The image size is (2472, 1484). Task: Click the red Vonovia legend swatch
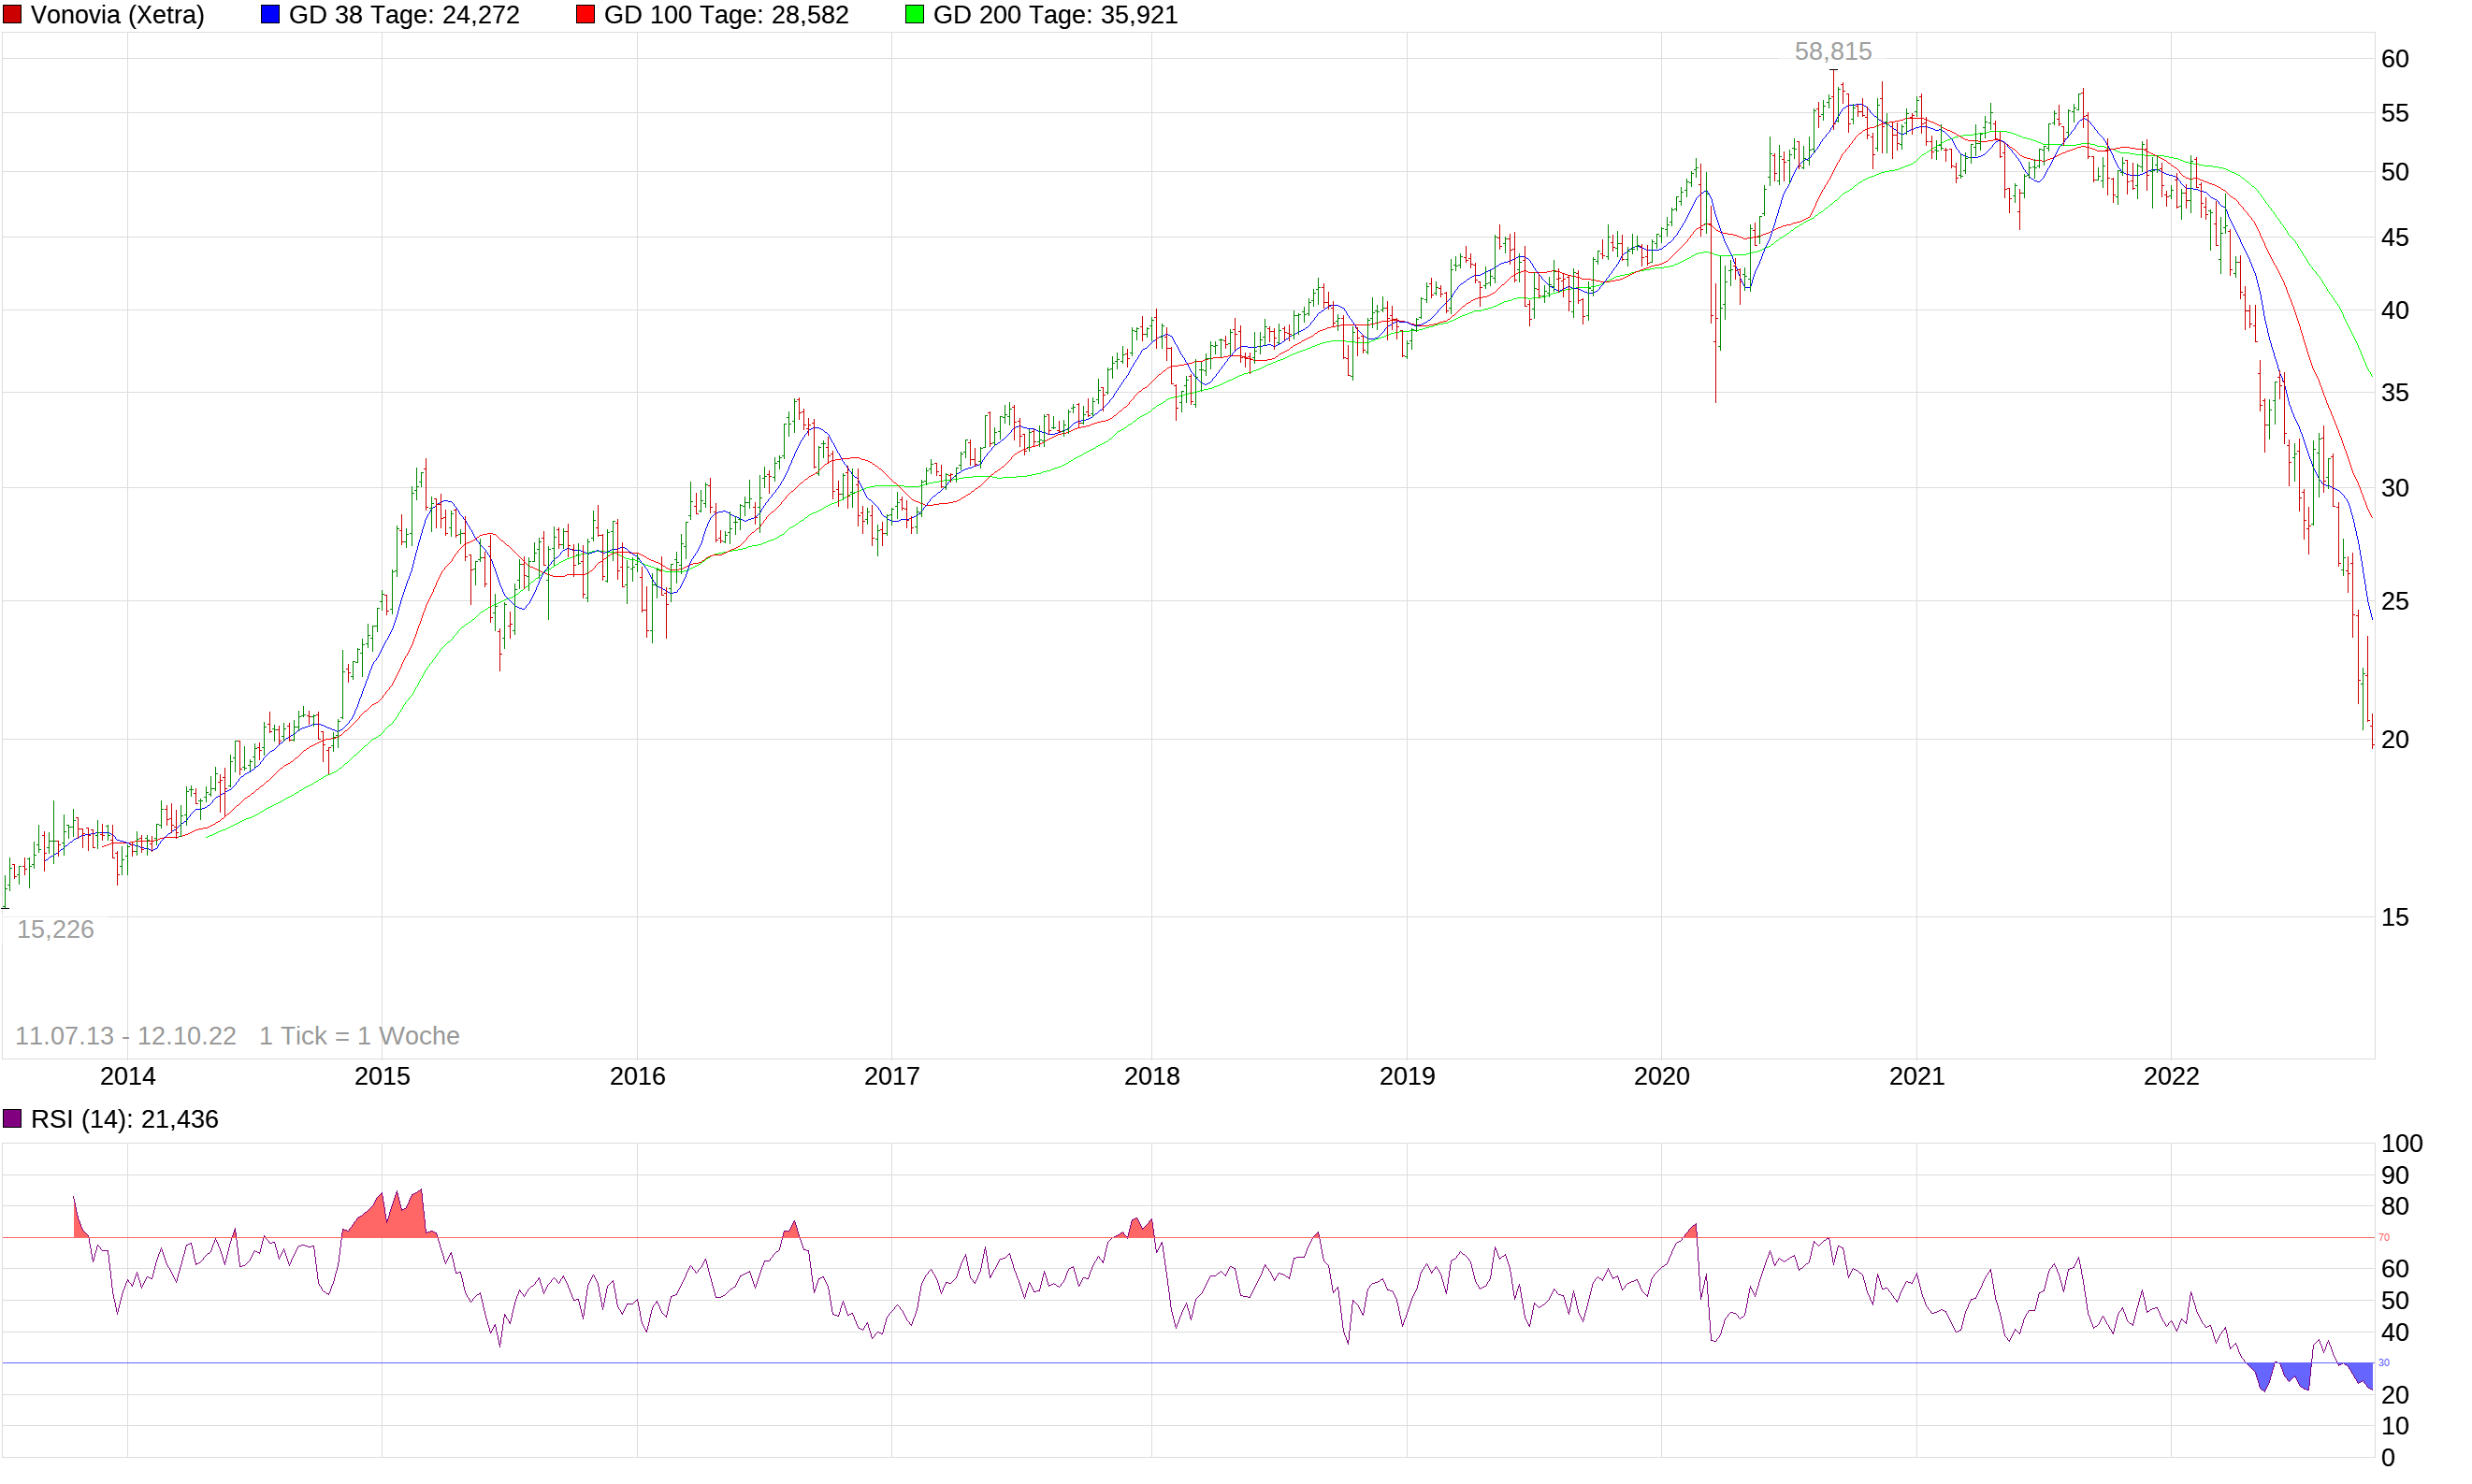point(12,15)
